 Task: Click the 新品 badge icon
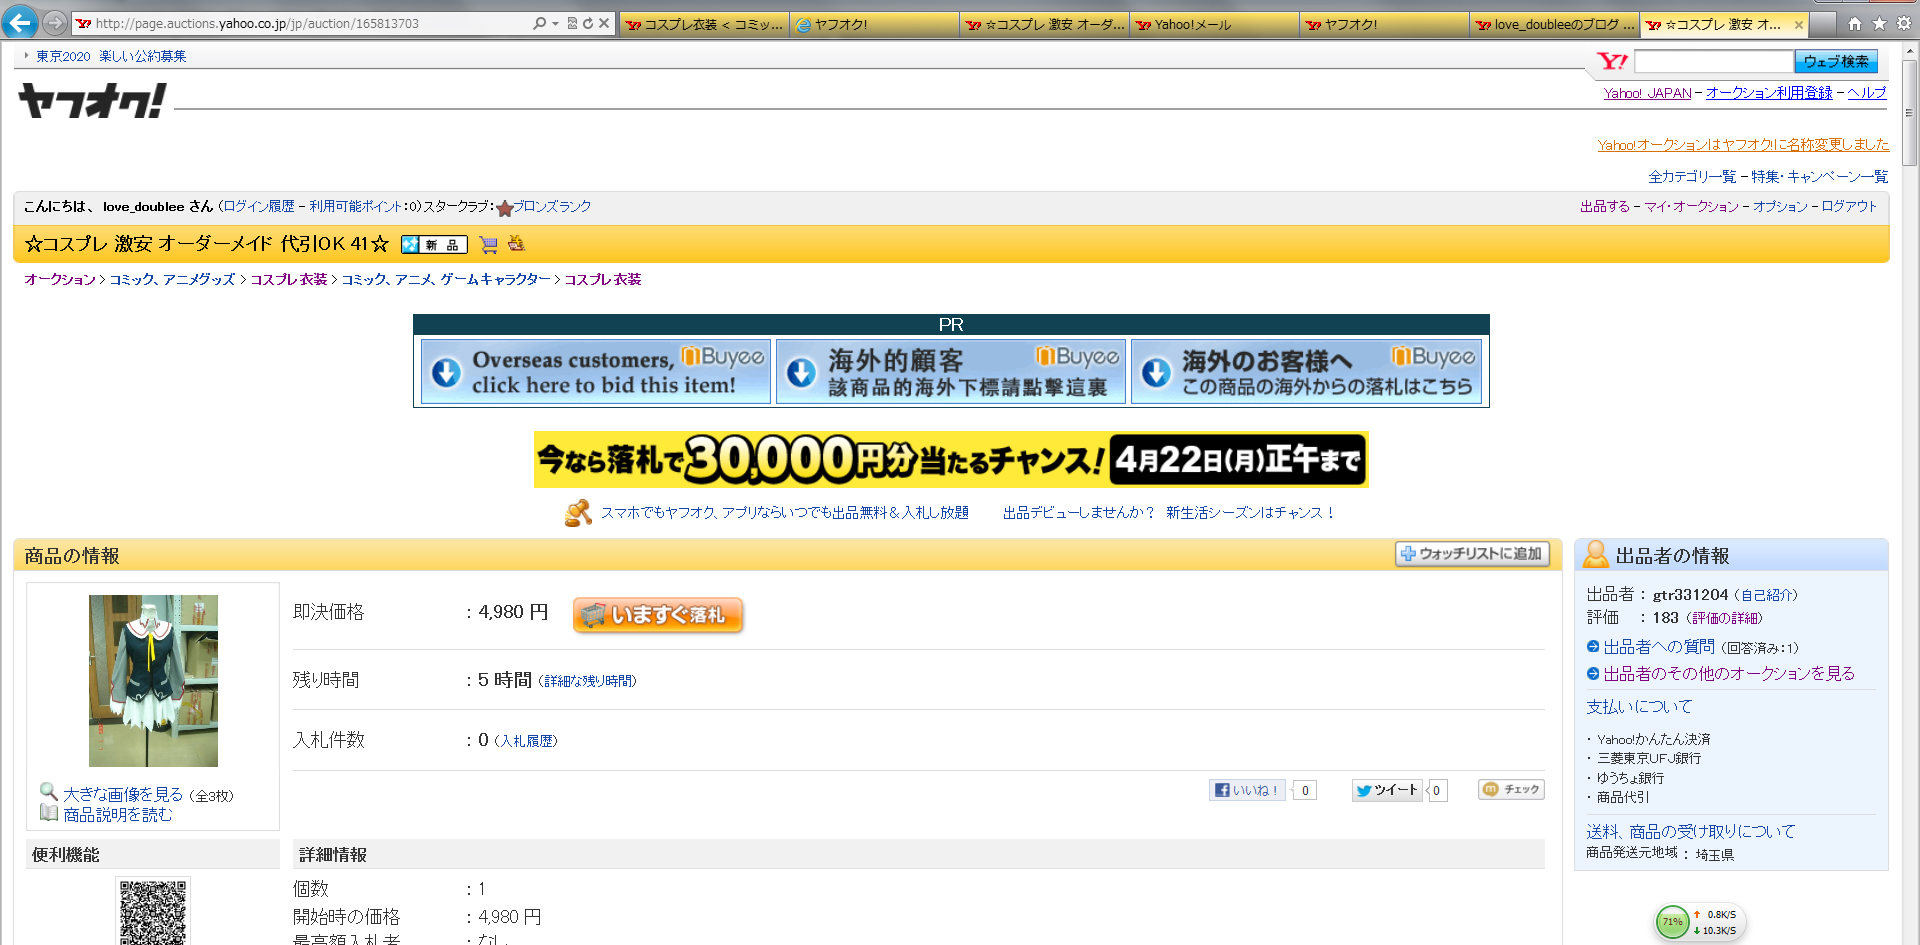coord(434,244)
